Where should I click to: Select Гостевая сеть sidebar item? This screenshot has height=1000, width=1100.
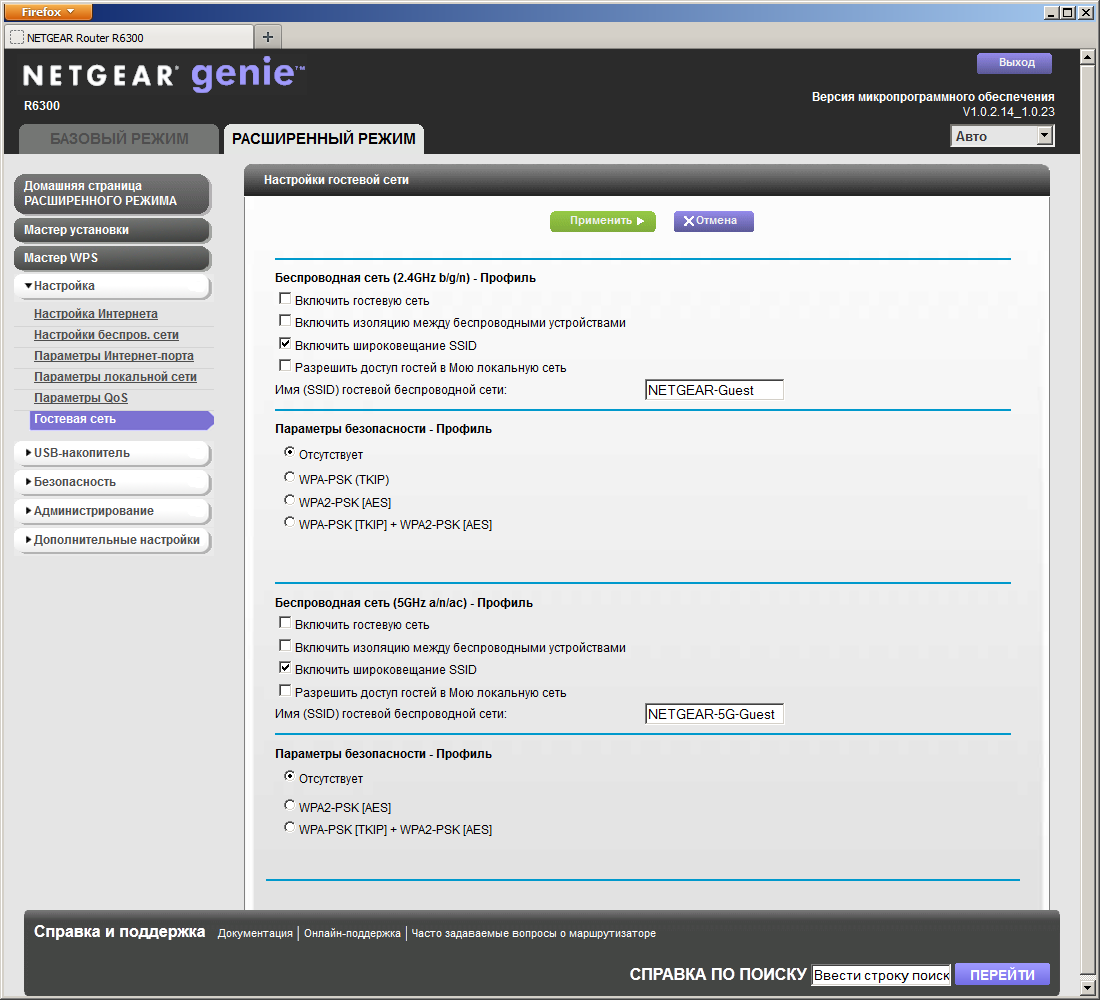pos(121,420)
